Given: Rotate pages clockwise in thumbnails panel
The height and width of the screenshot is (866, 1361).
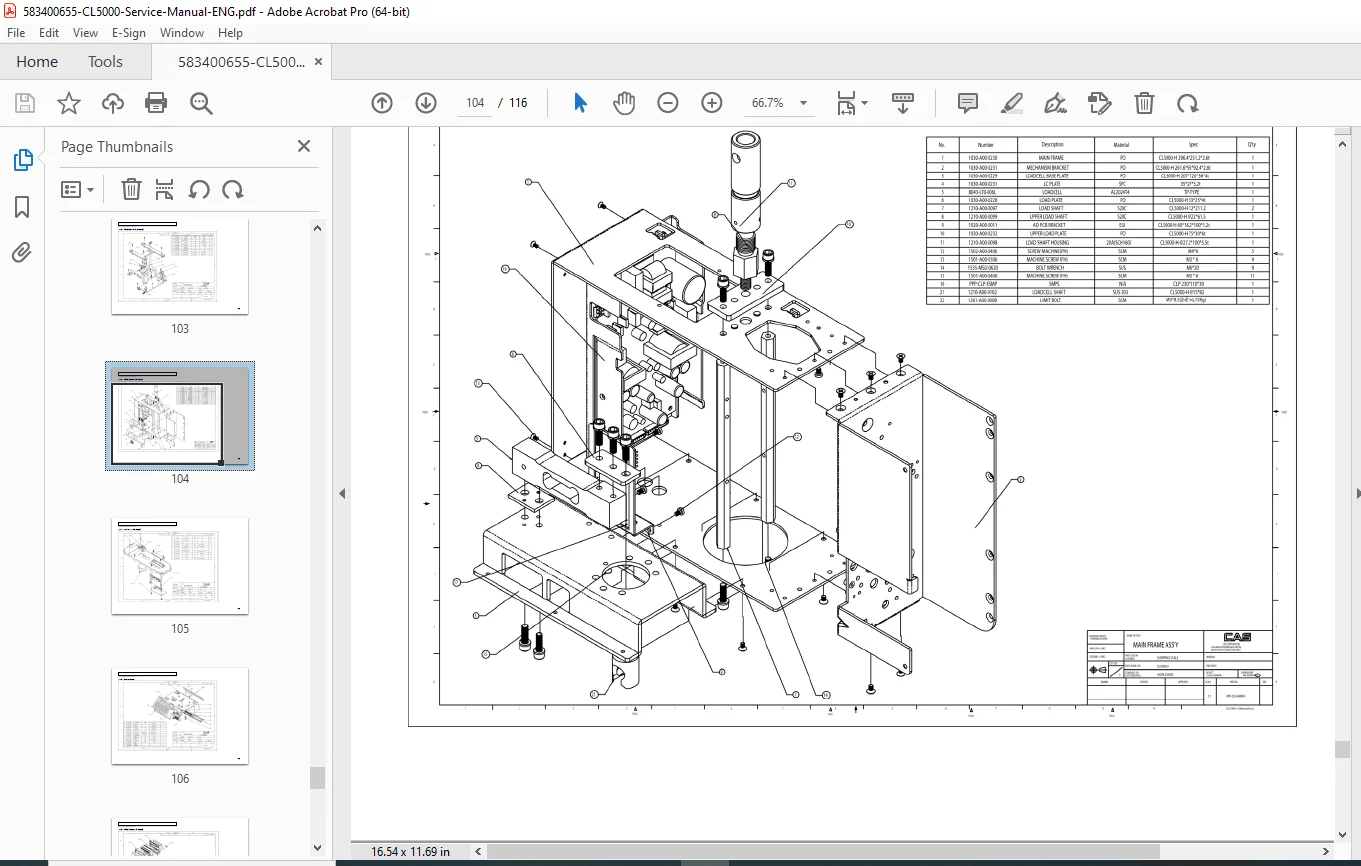Looking at the screenshot, I should click(233, 189).
